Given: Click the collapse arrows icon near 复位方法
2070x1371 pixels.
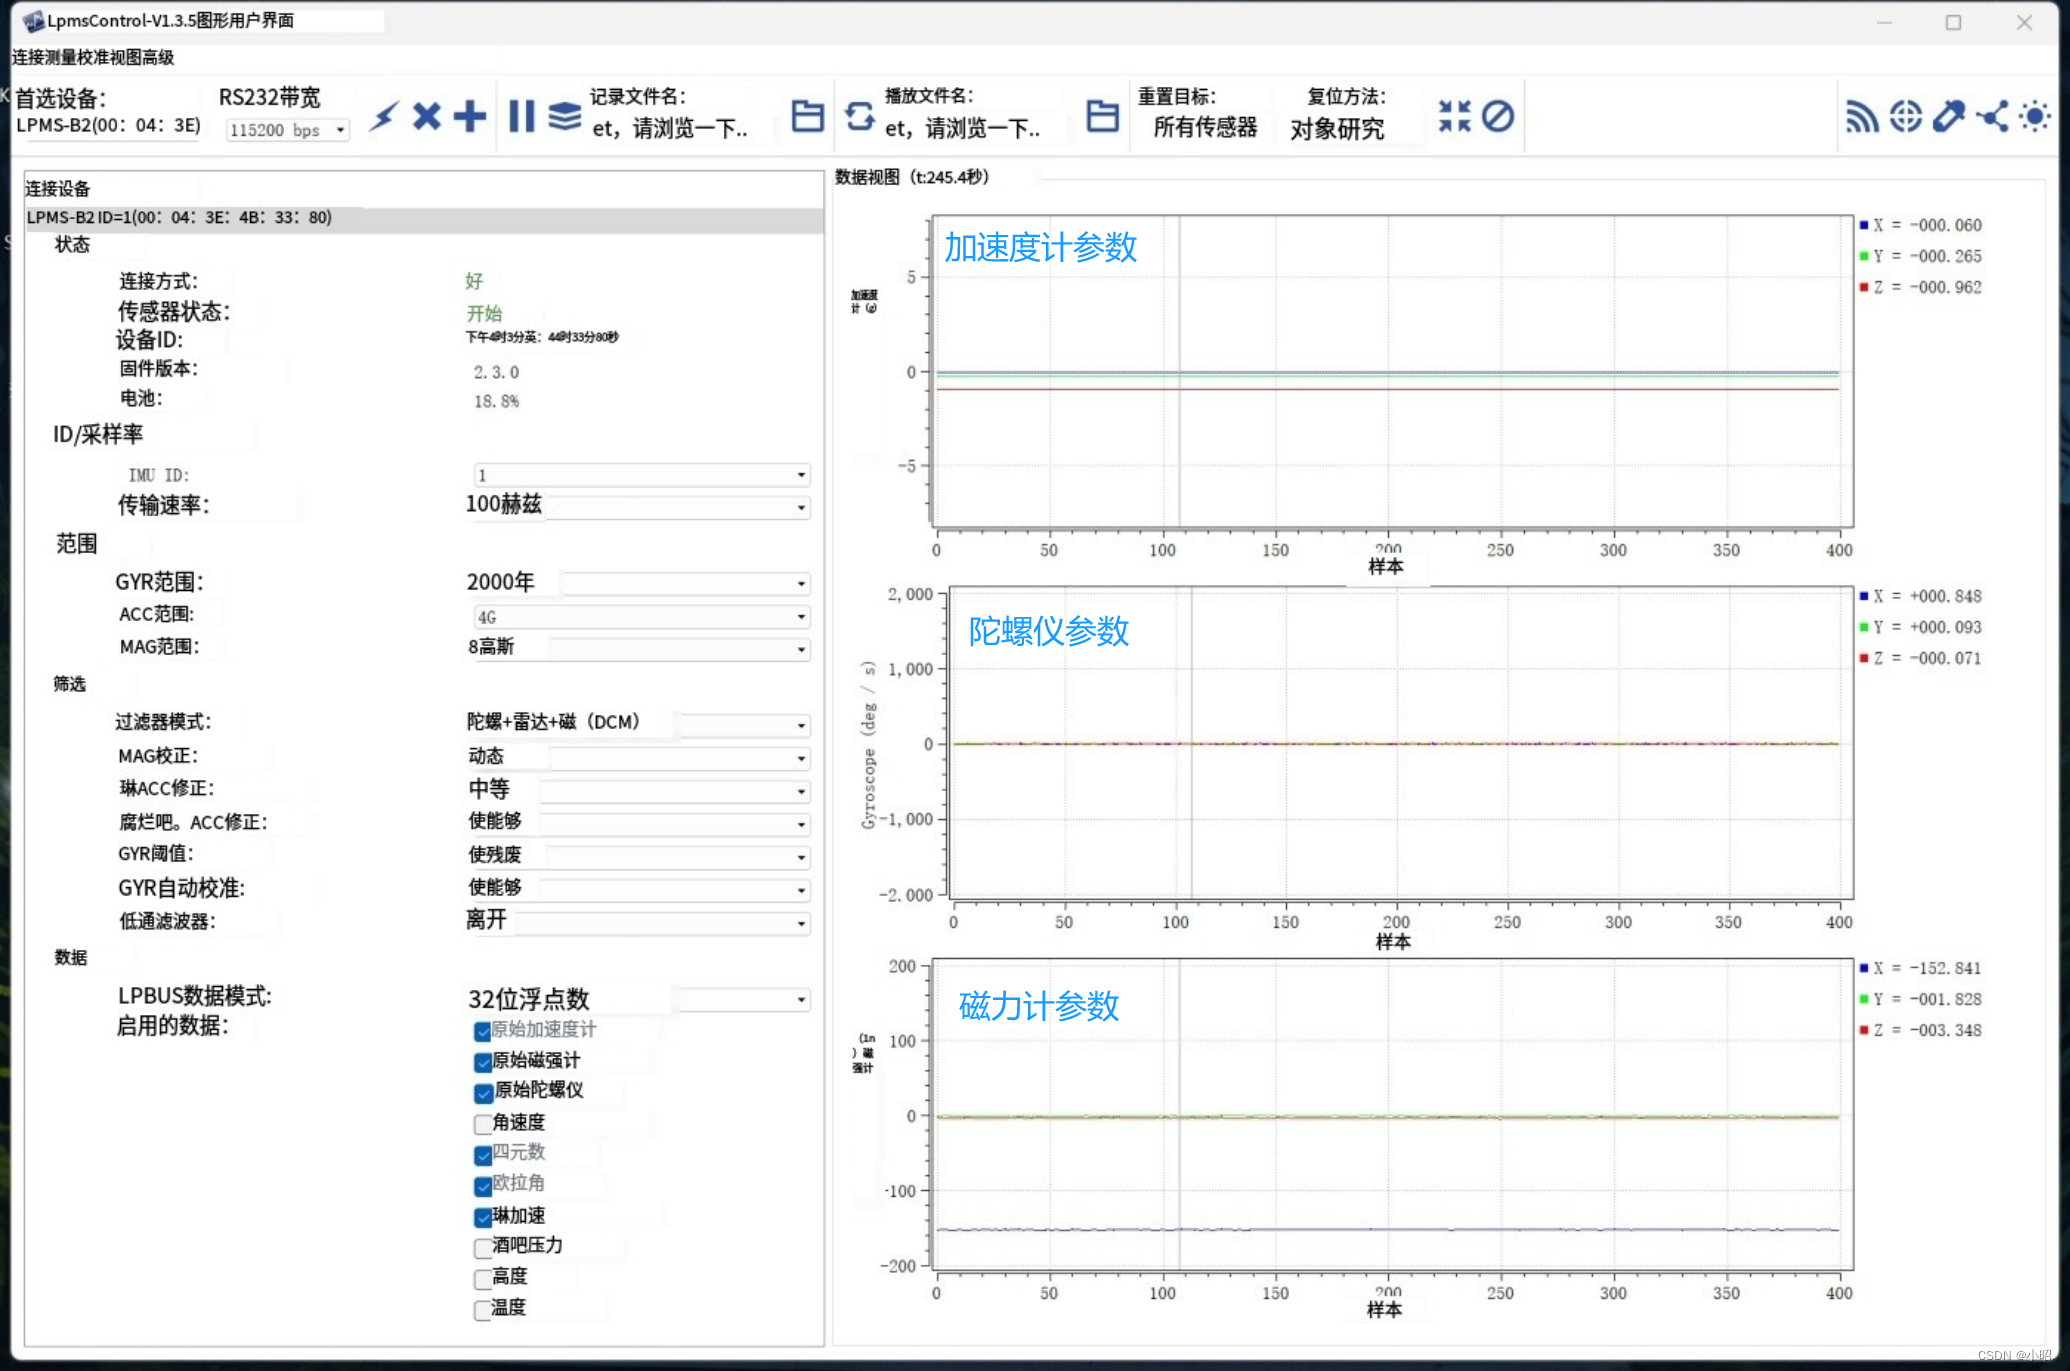Looking at the screenshot, I should tap(1457, 115).
